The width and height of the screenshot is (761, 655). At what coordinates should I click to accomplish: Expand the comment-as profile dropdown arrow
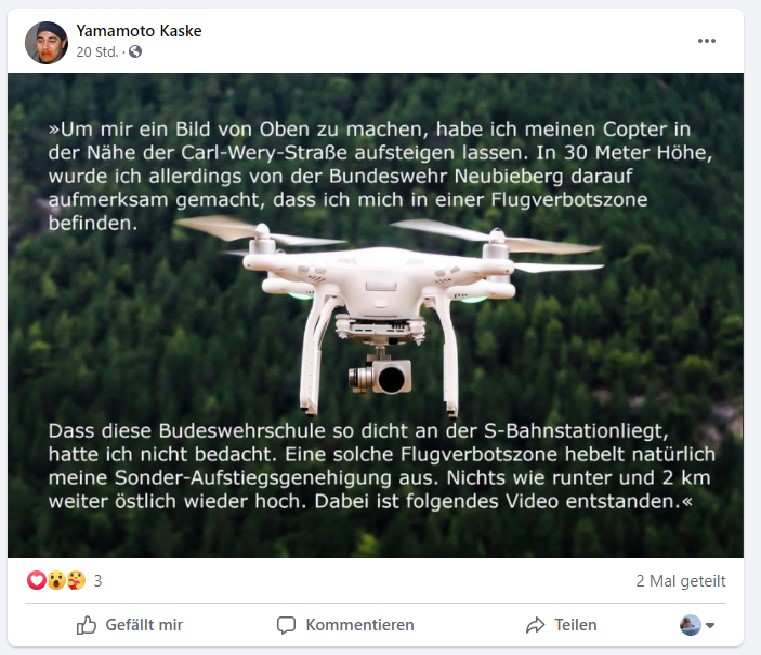(x=710, y=625)
